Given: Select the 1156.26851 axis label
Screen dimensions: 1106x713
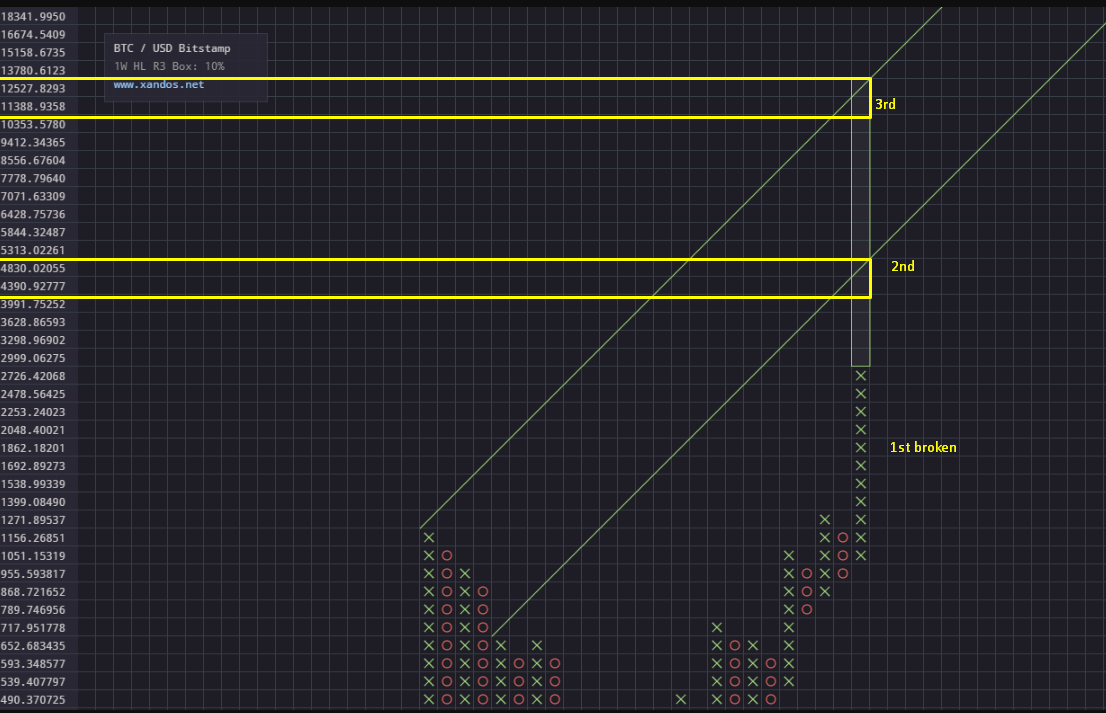Looking at the screenshot, I should tap(33, 538).
